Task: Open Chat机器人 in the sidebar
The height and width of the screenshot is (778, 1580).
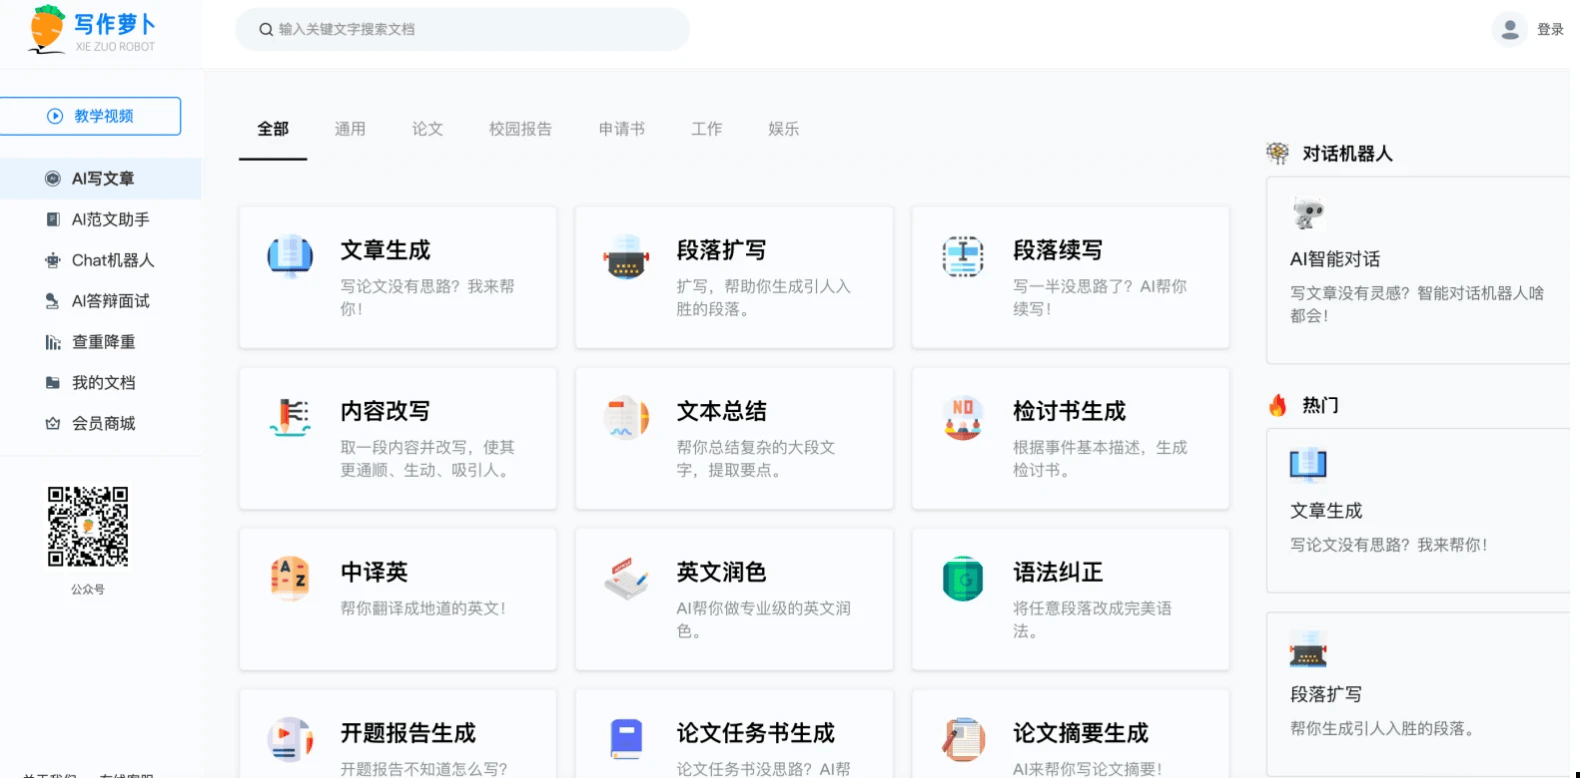Action: pos(100,261)
